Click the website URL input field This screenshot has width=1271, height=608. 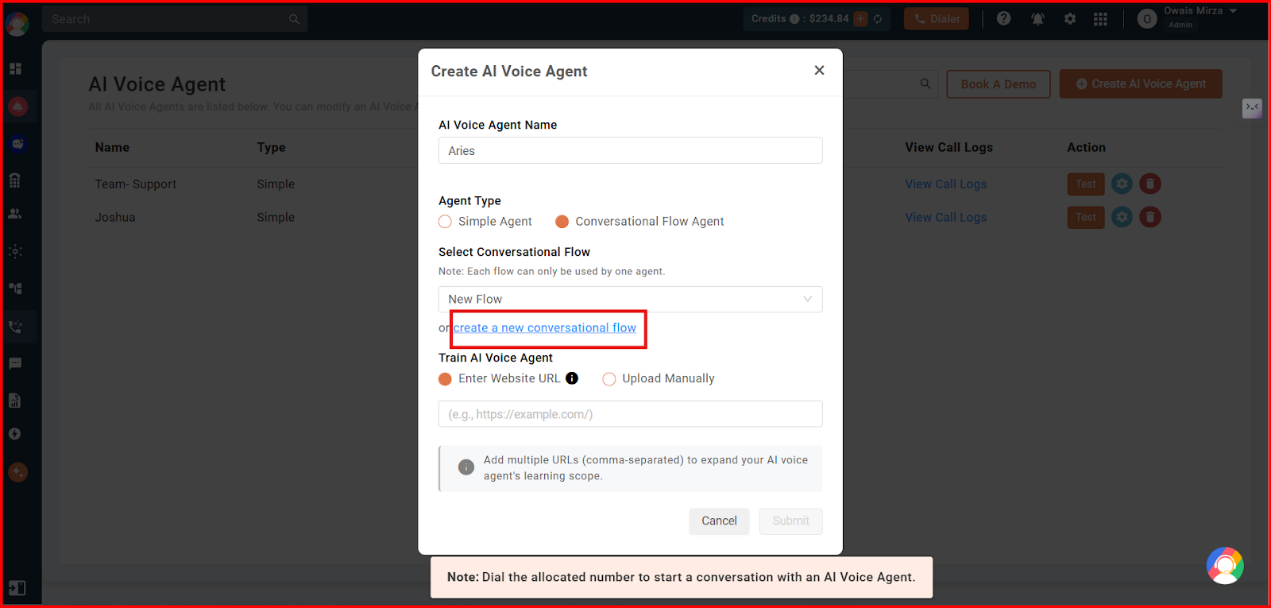tap(630, 414)
